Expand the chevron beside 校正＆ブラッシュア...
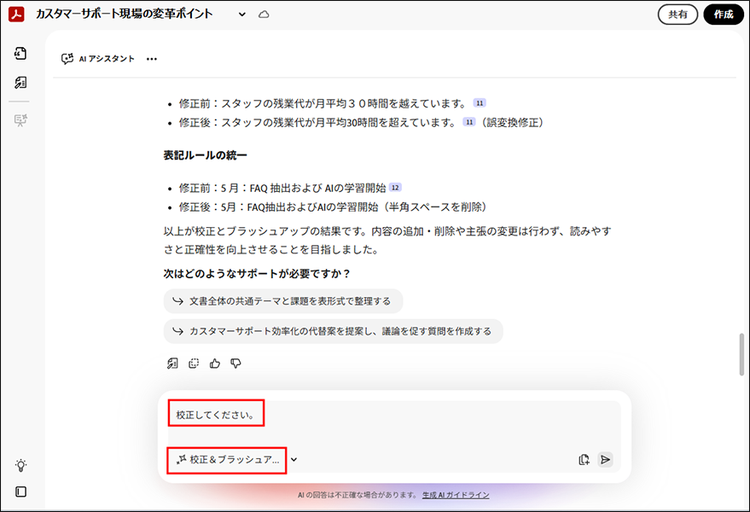The image size is (750, 512). 294,460
